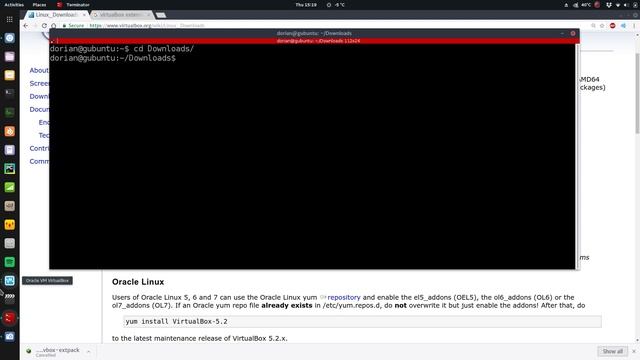This screenshot has height=360, width=640.
Task: Click Show all in the downloads bar
Action: tap(612, 351)
